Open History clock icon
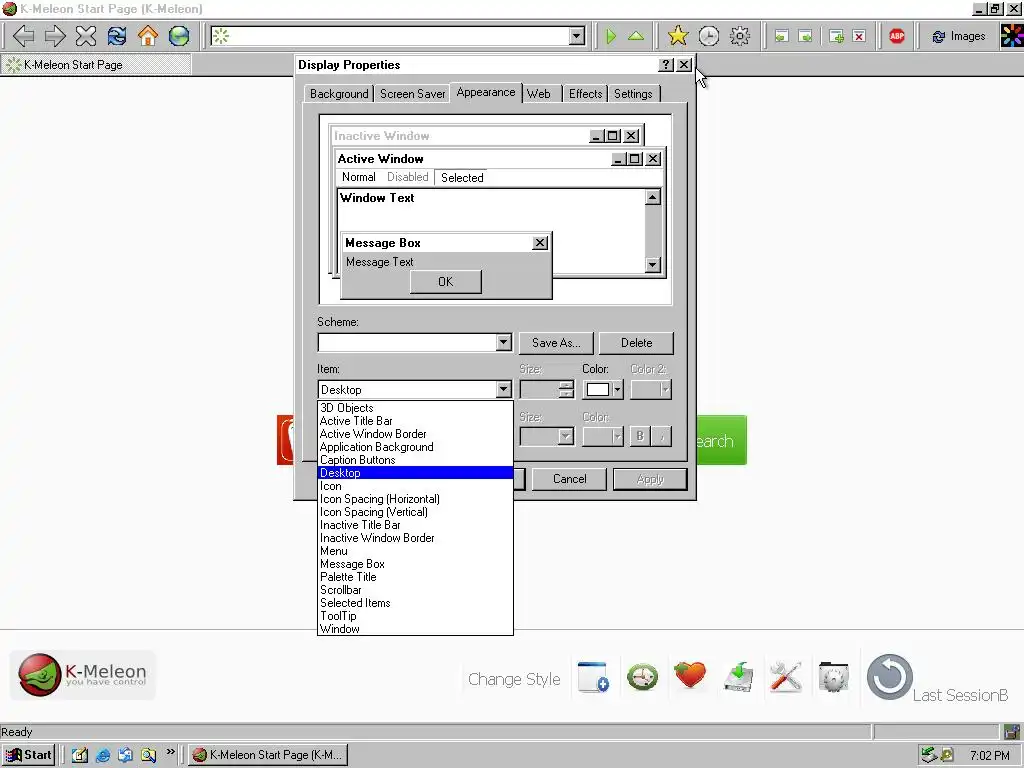The height and width of the screenshot is (768, 1024). 709,36
